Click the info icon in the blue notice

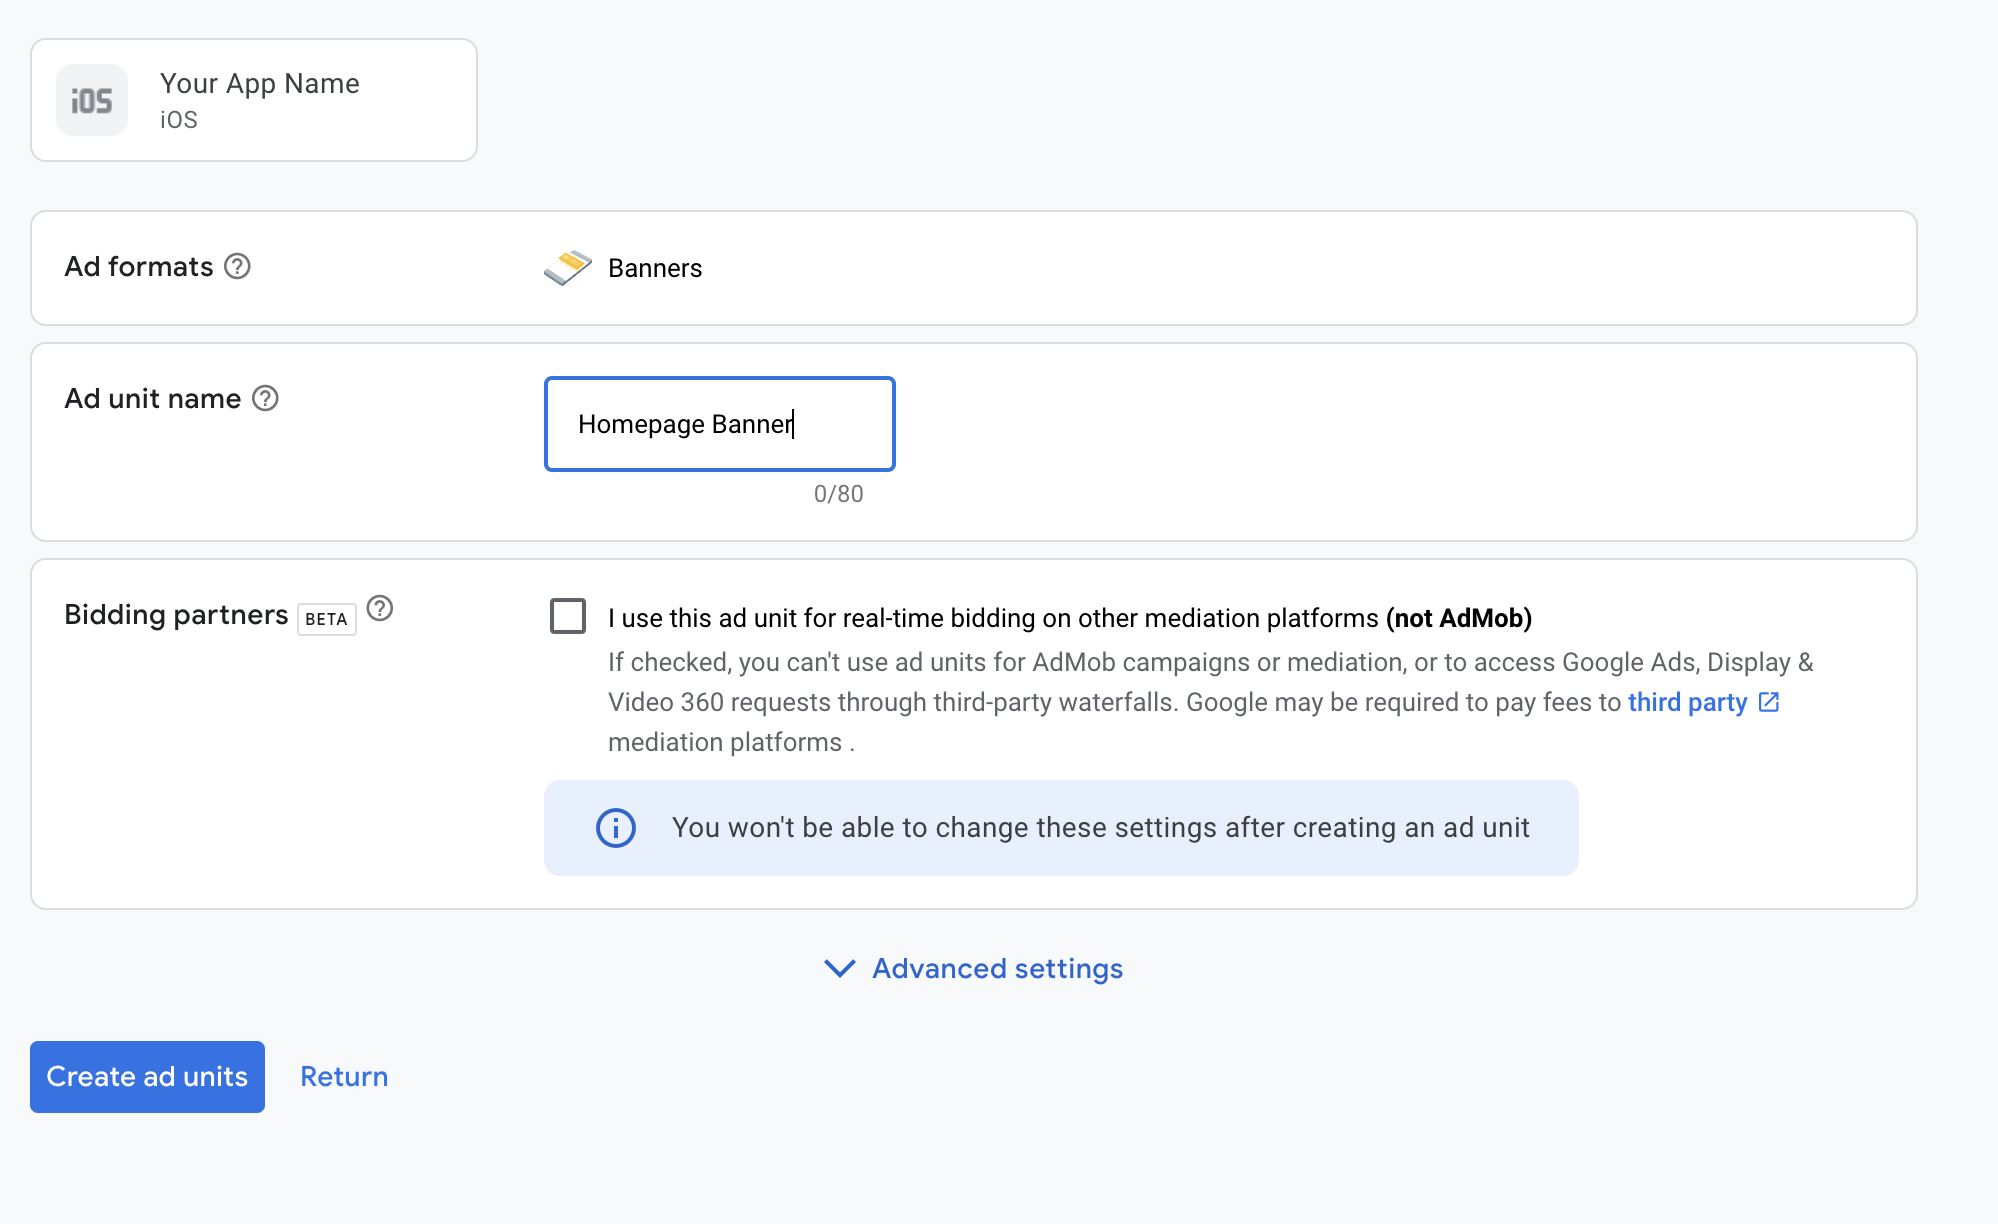pos(616,828)
